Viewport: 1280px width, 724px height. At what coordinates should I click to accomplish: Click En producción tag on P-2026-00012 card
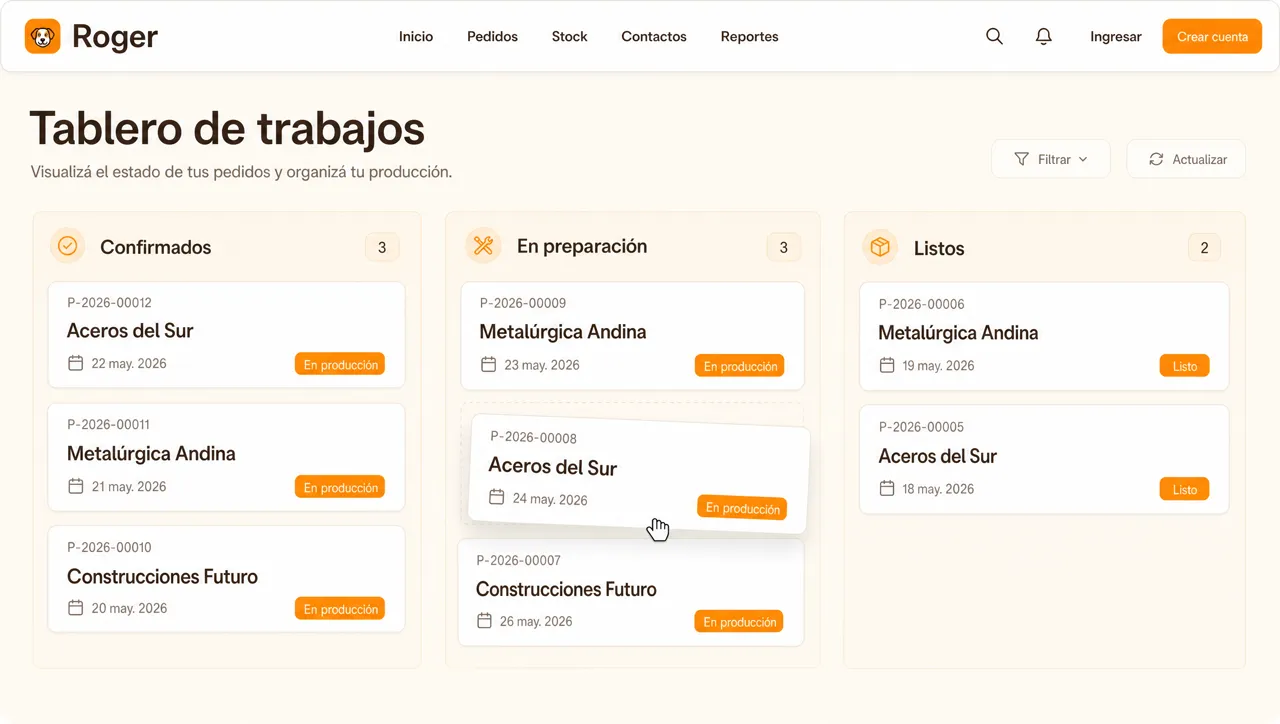340,365
